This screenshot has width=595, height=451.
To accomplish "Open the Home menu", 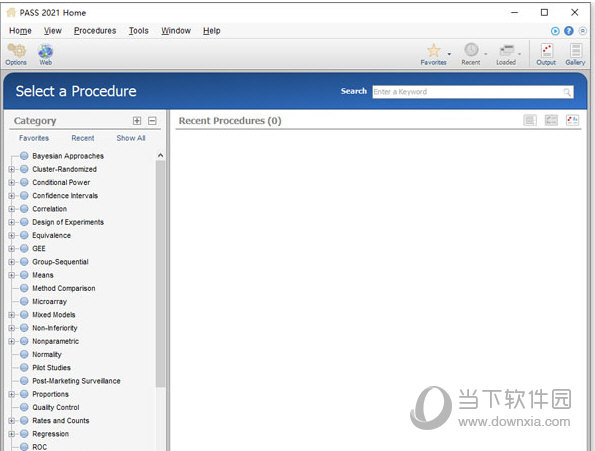I will pyautogui.click(x=20, y=31).
